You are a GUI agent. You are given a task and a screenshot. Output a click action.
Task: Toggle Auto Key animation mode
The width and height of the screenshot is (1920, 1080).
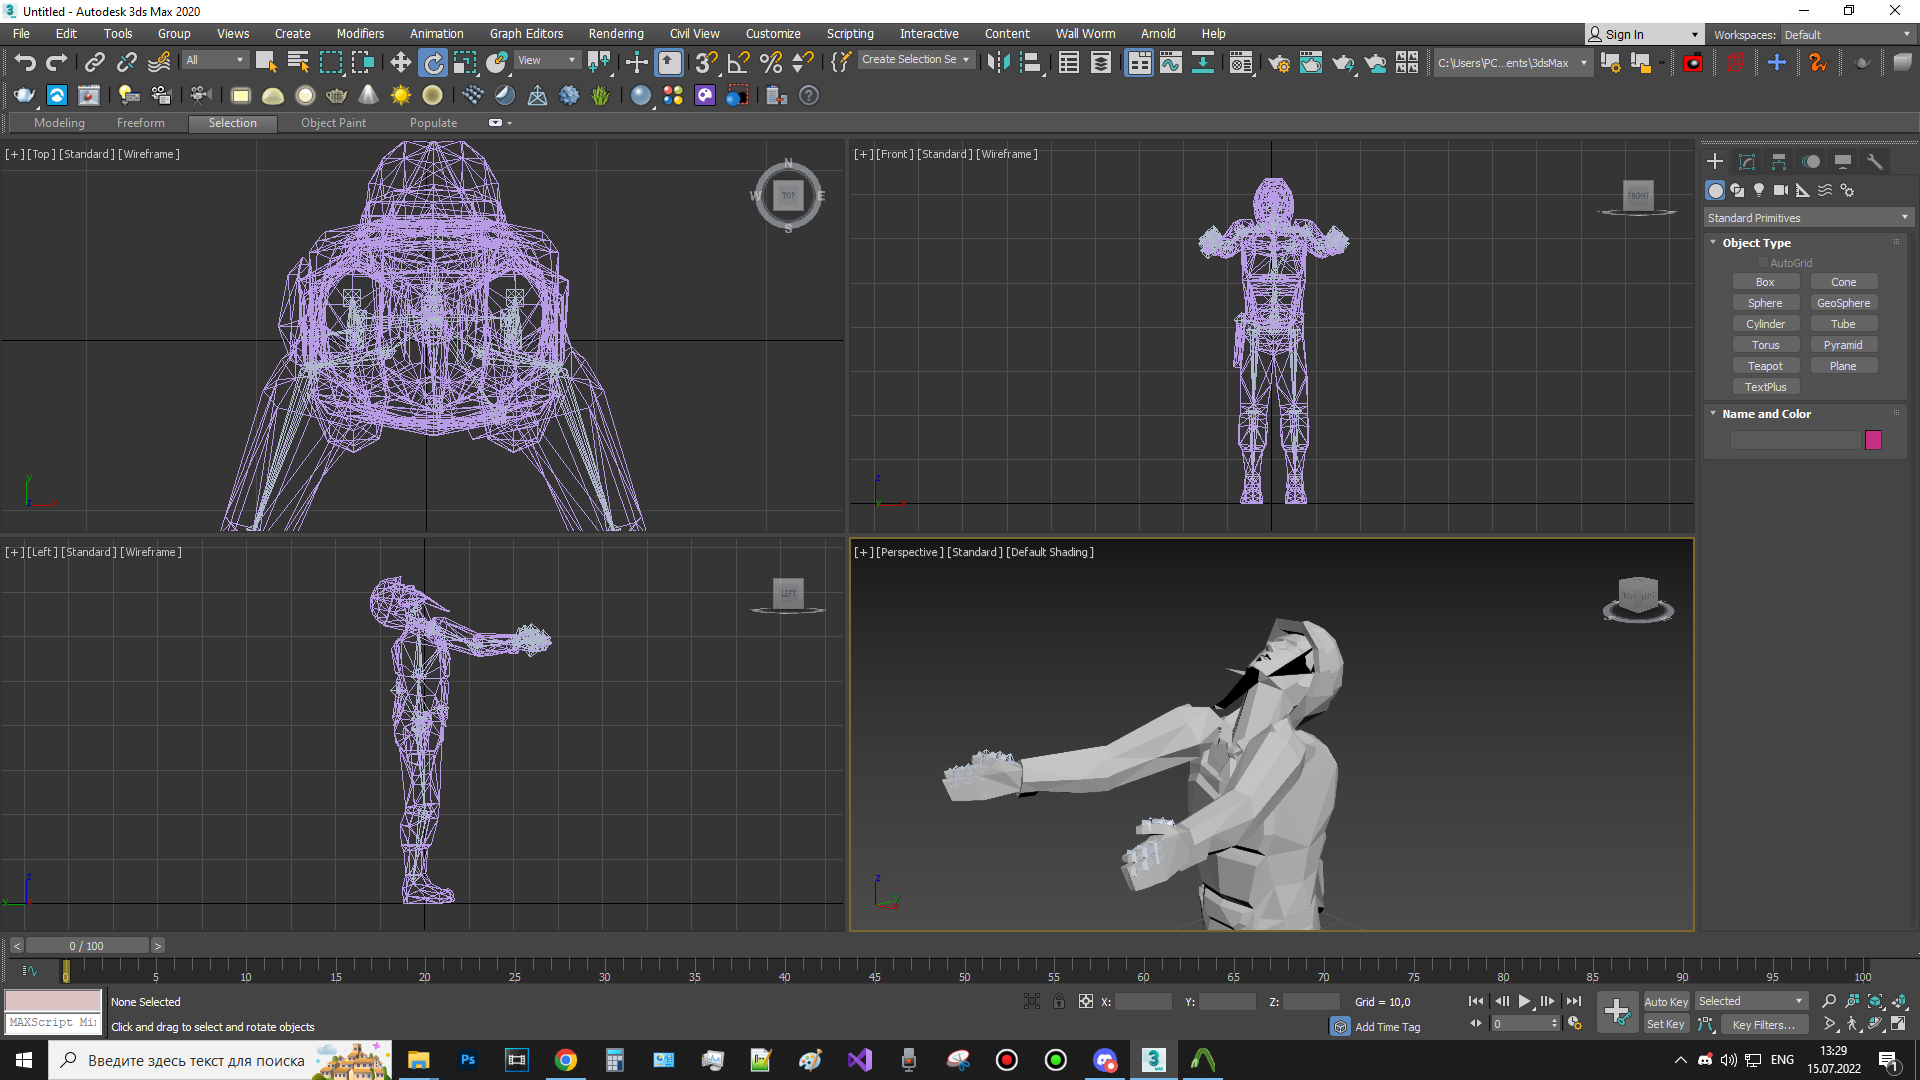click(x=1665, y=1001)
